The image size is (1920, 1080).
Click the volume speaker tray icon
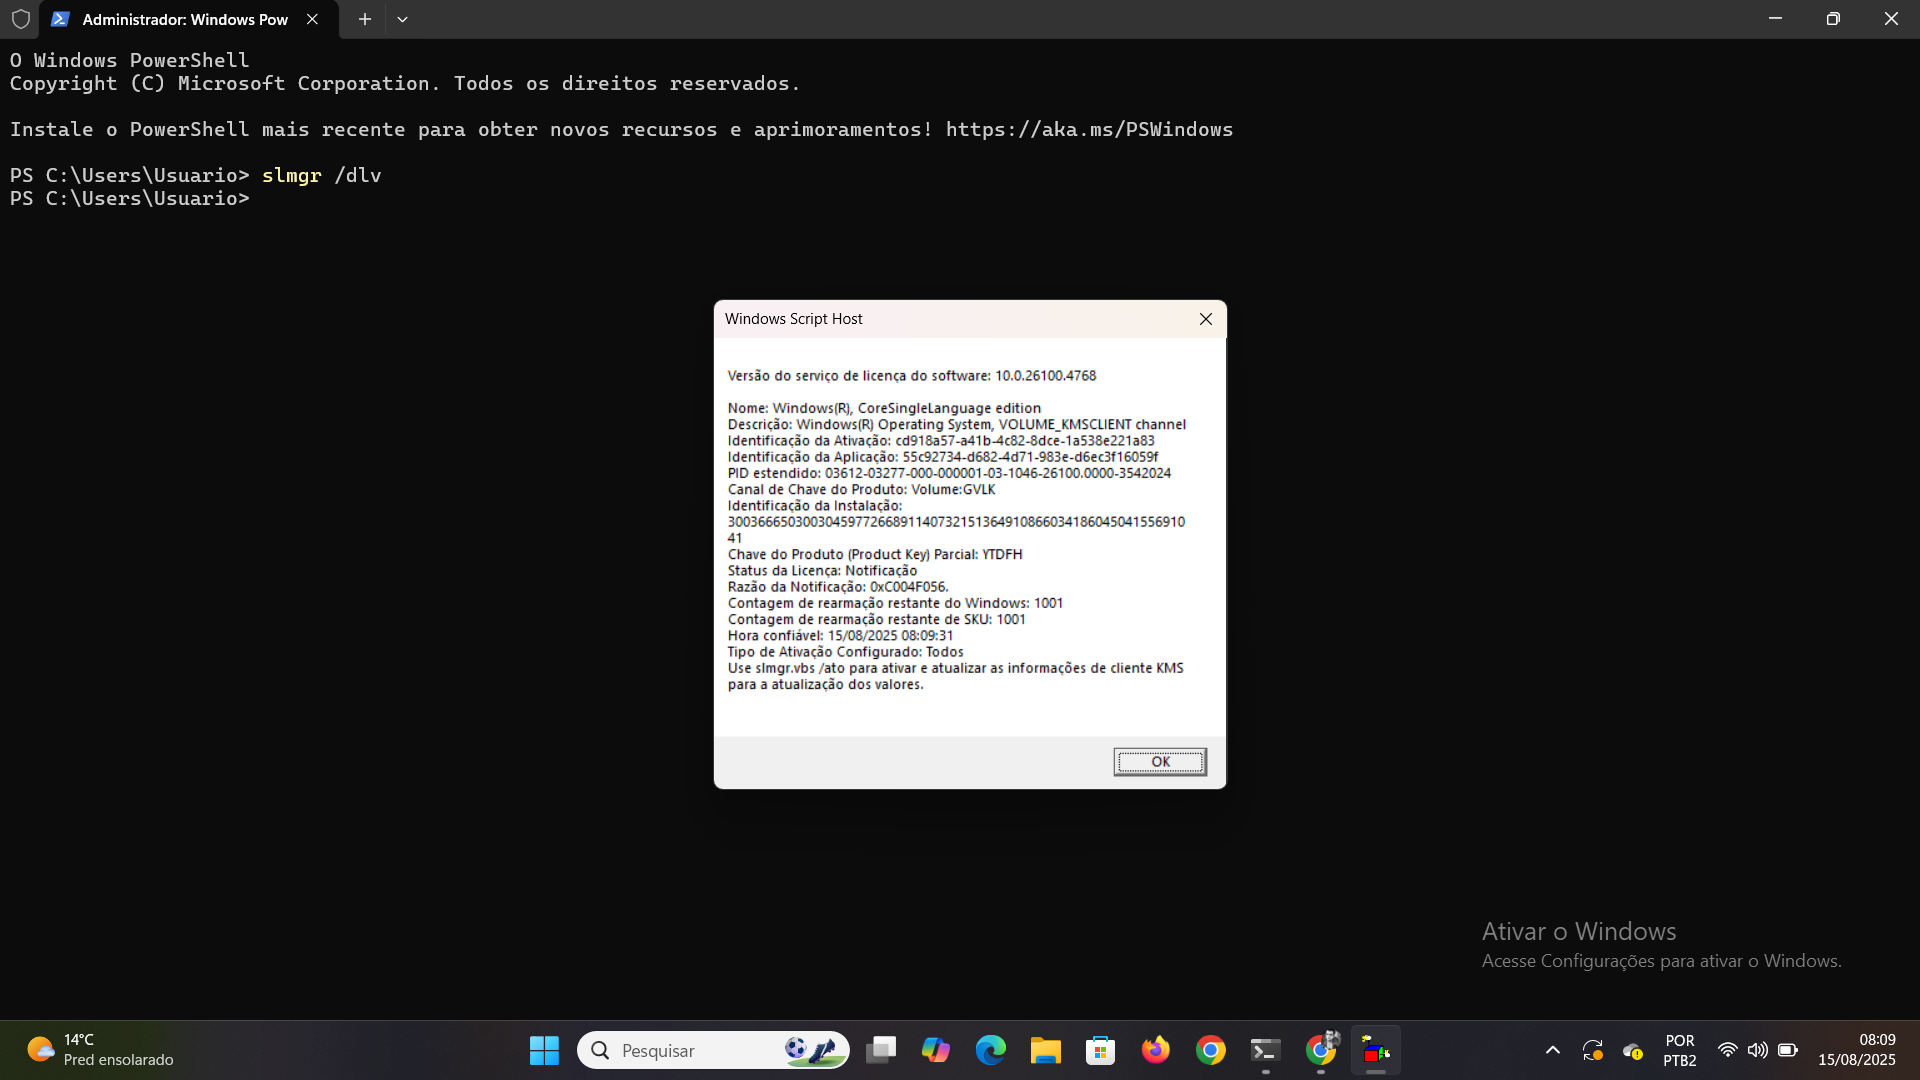1757,1050
